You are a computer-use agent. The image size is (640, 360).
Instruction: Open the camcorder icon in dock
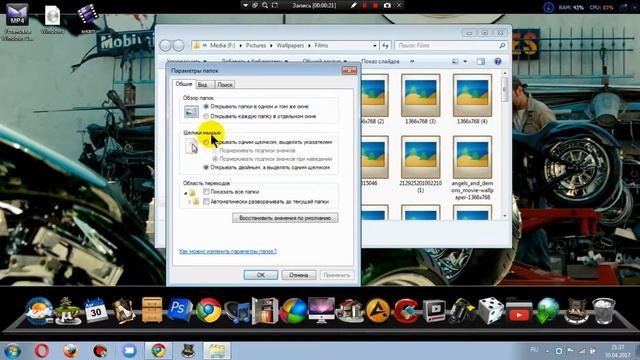point(462,312)
